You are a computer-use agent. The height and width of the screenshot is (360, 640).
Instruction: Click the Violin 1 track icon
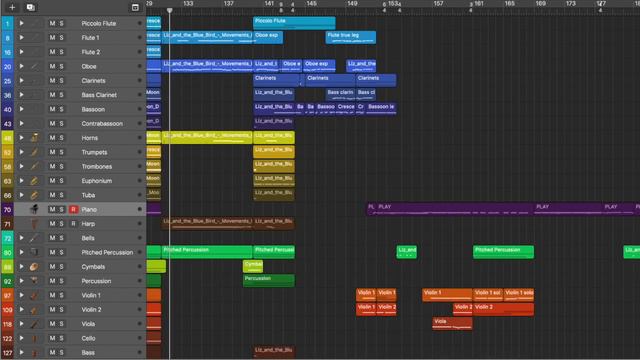[x=34, y=295]
